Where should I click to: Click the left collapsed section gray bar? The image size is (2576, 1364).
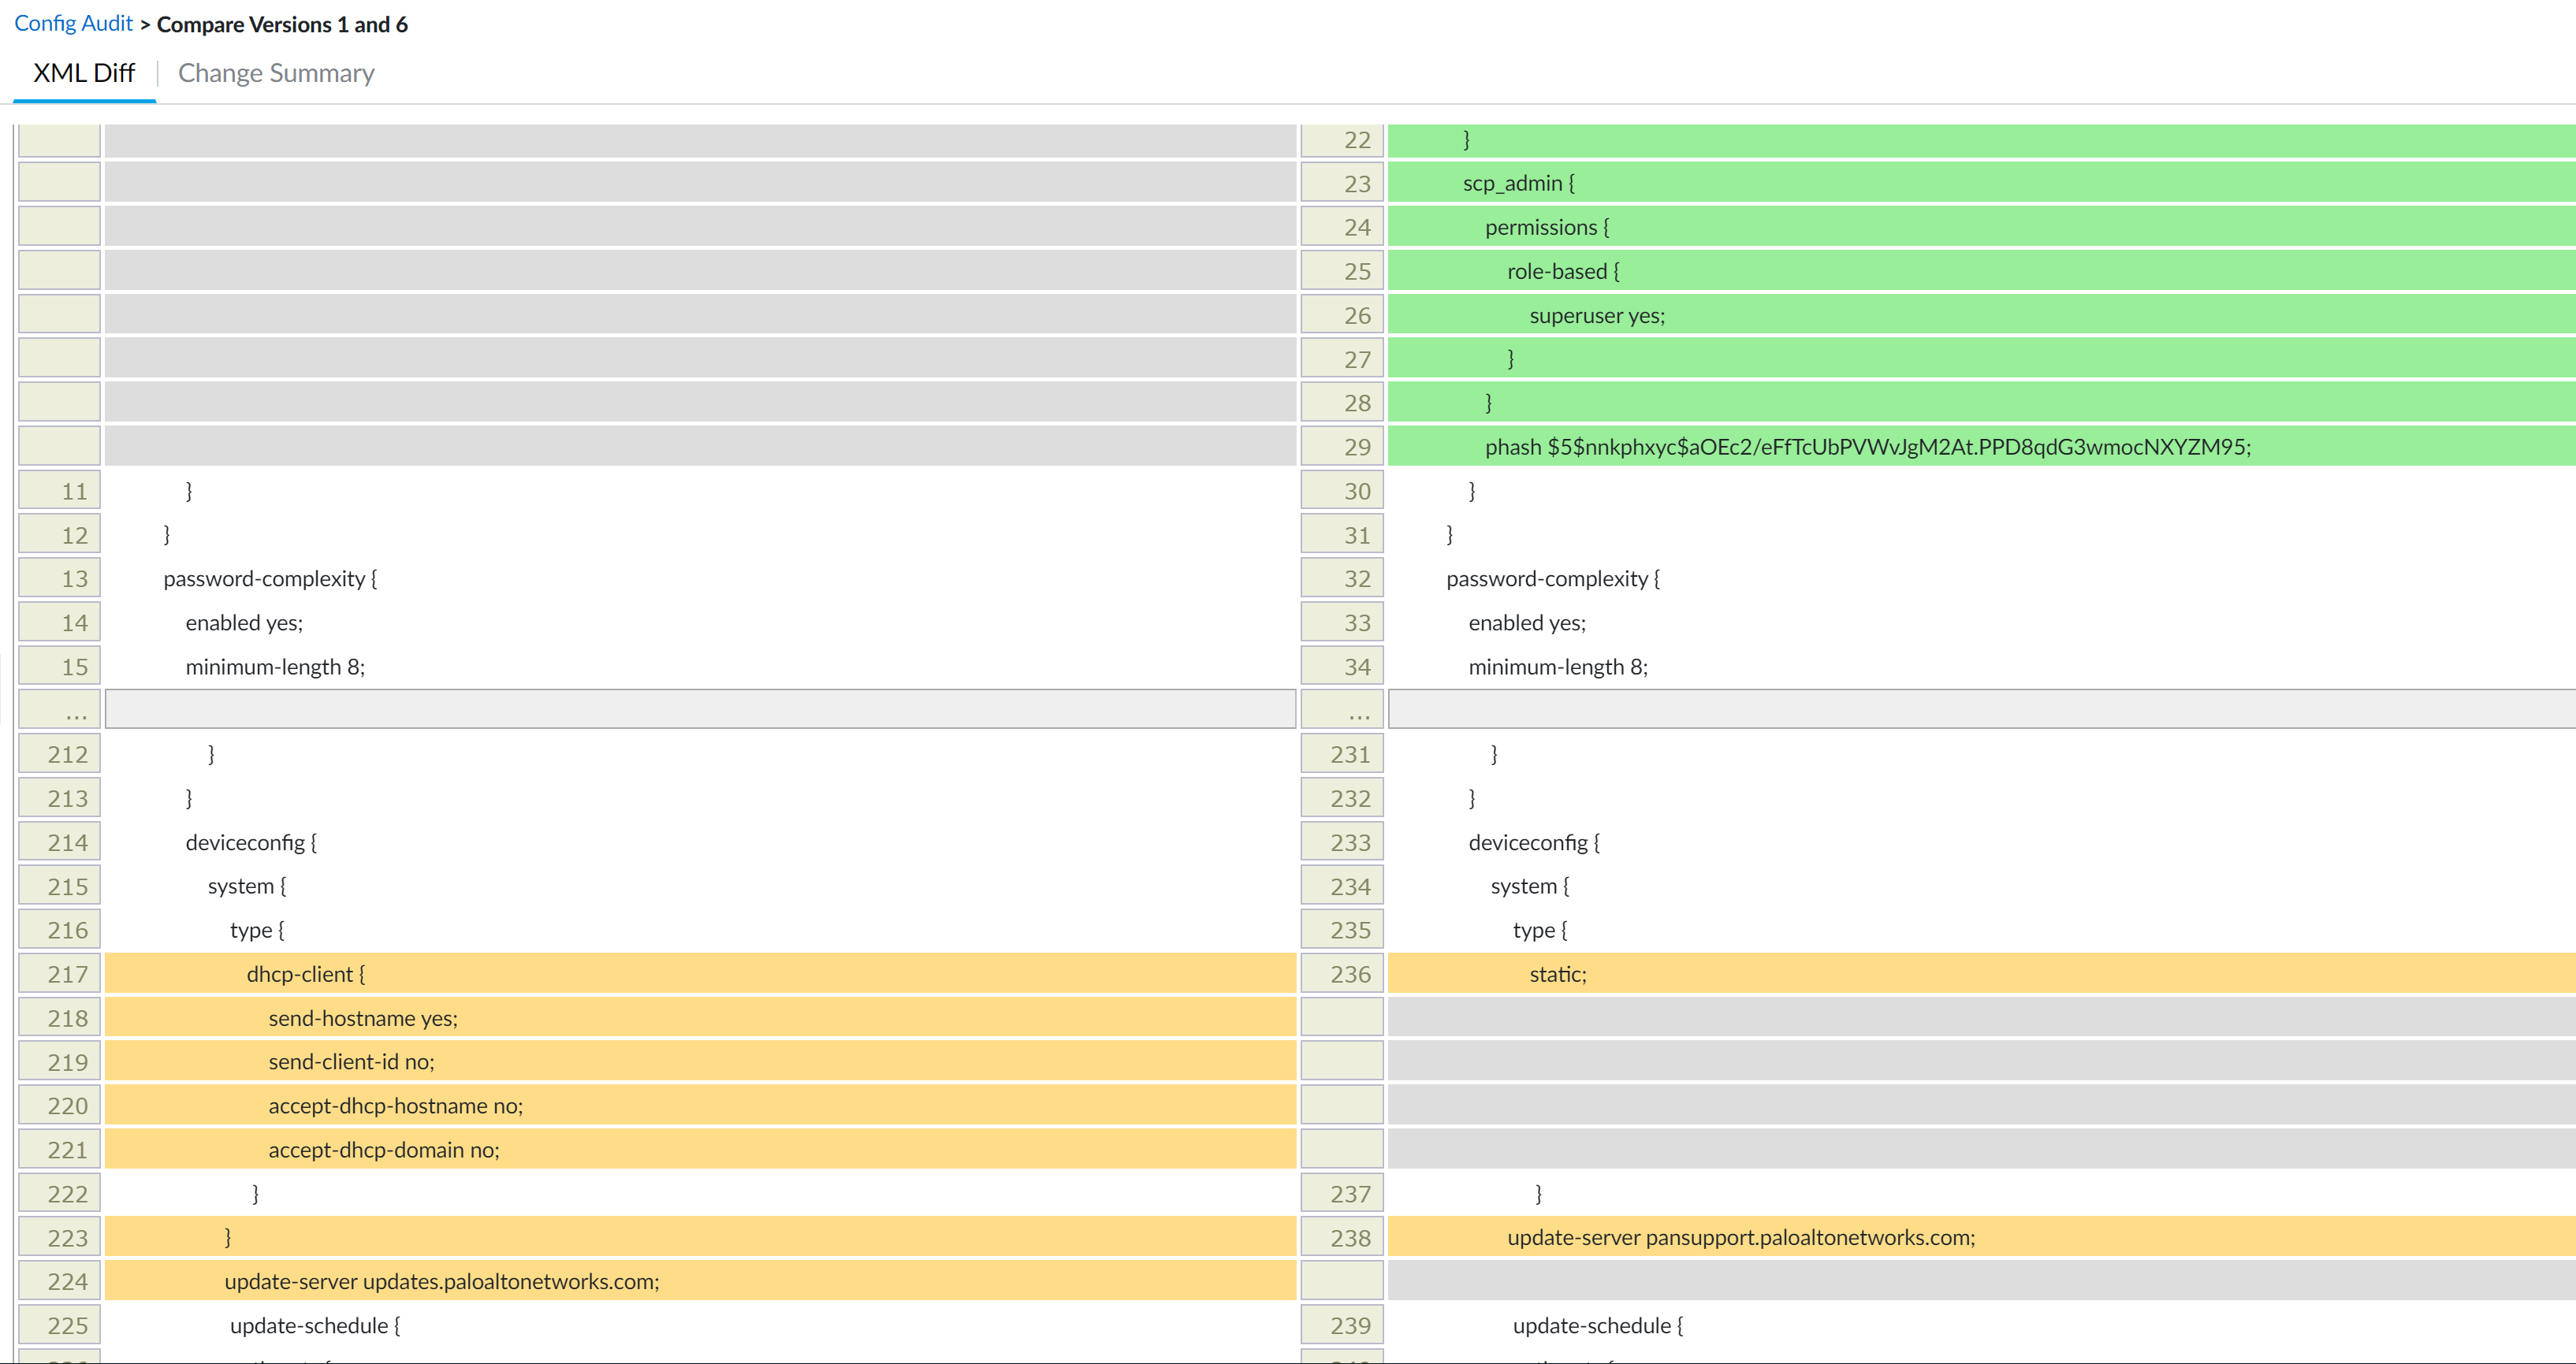tap(700, 710)
